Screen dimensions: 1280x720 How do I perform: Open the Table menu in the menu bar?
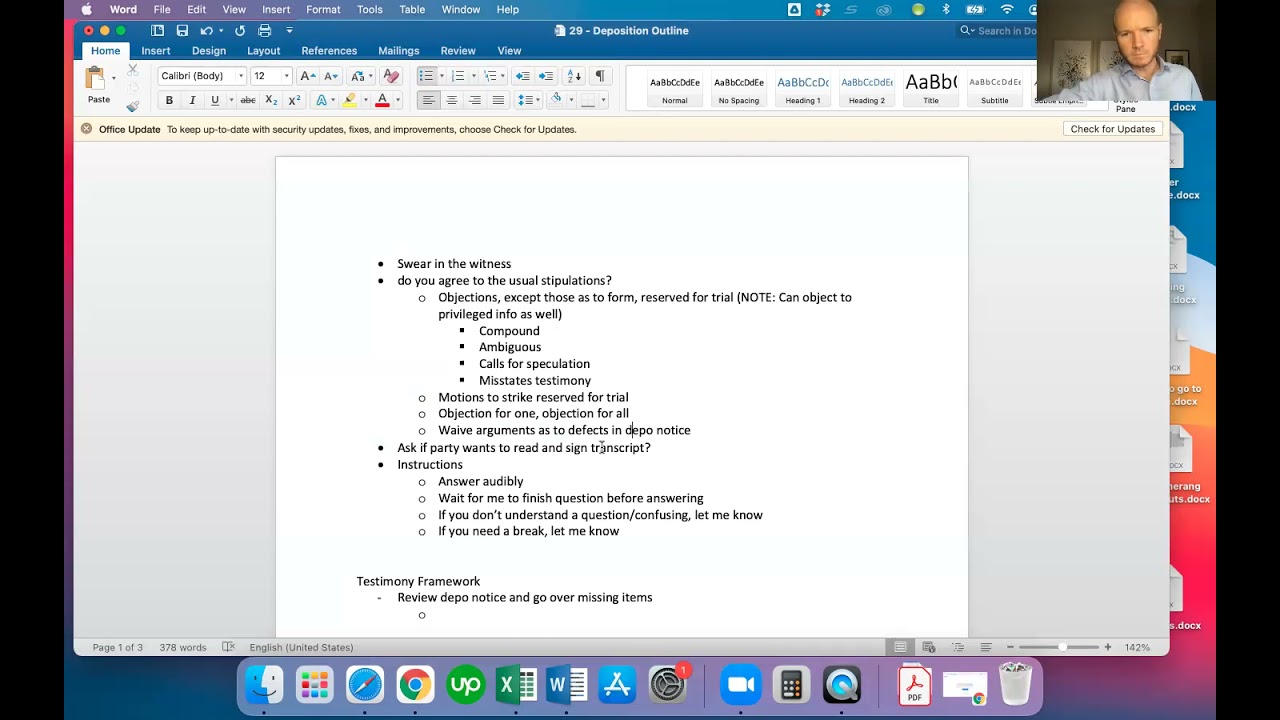412,9
